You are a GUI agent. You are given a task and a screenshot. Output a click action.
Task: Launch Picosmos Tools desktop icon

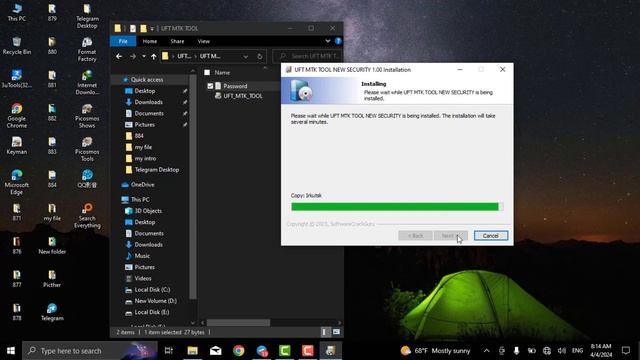click(x=87, y=149)
